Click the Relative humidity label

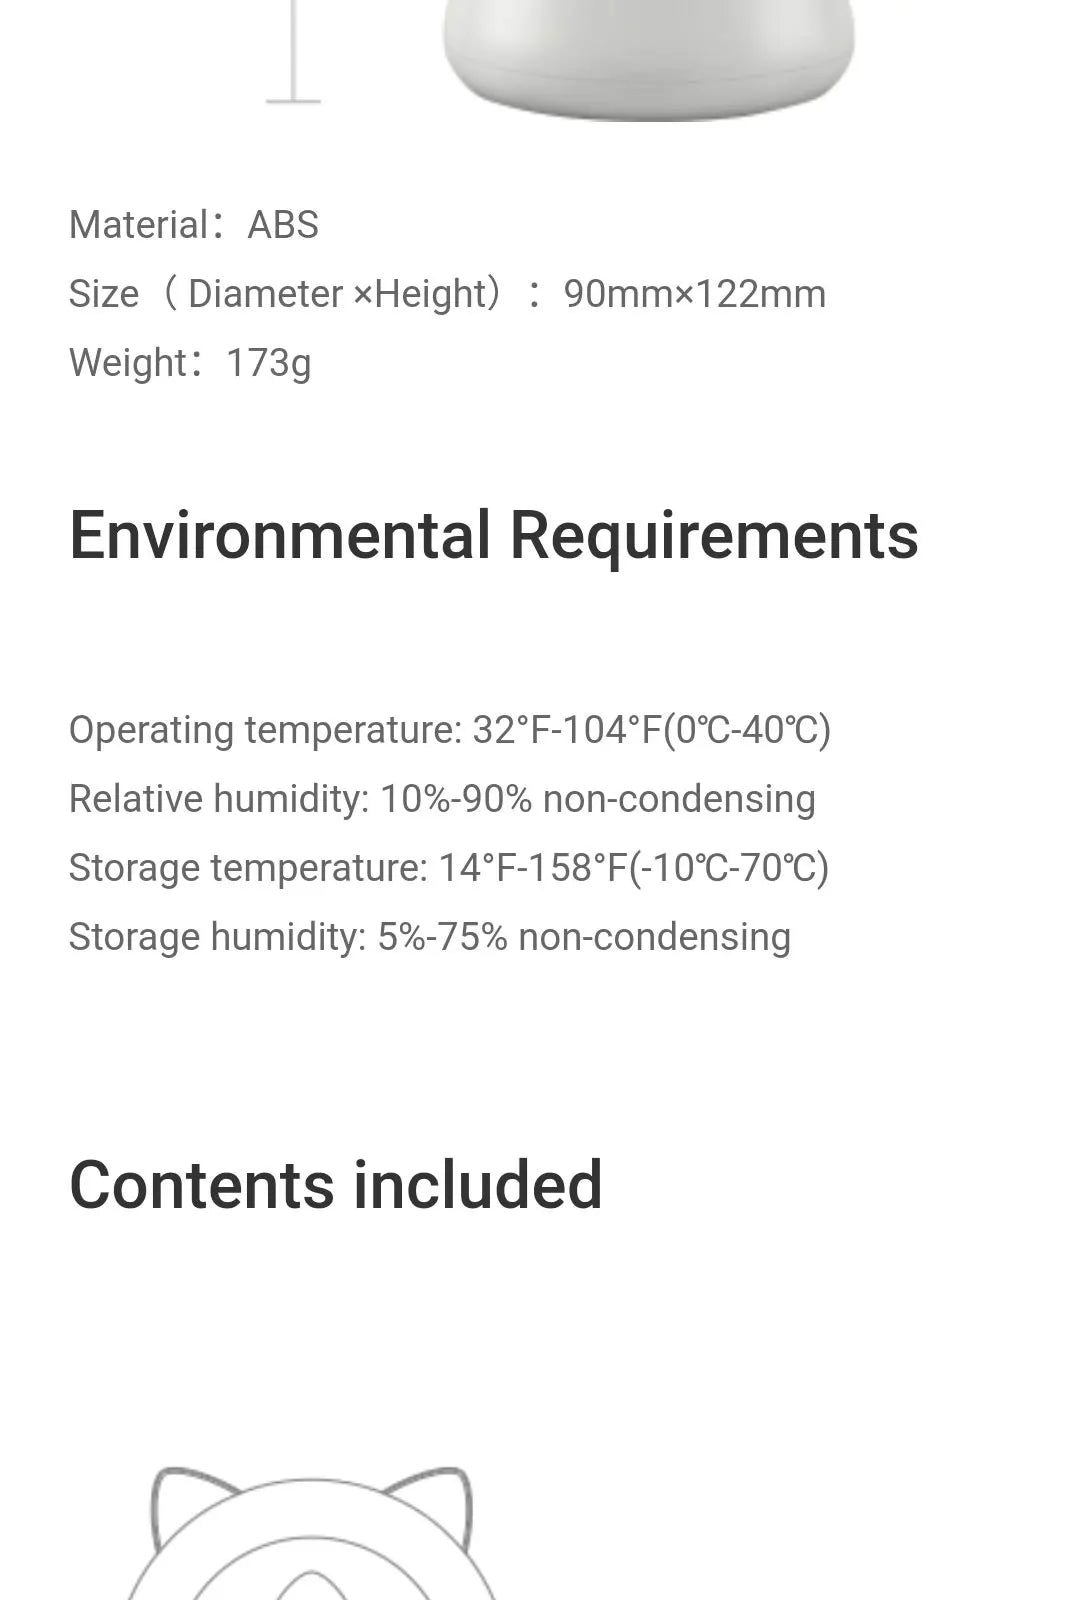[x=219, y=799]
